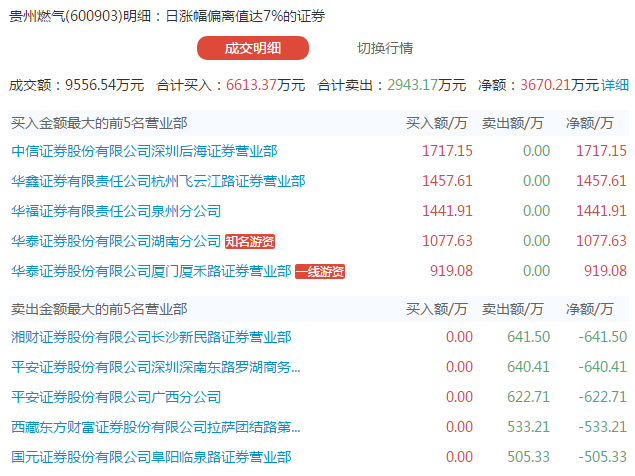Open 湘财证券长沙新民路证券营业部 link
Viewport: 635px width, 476px height.
pos(151,337)
